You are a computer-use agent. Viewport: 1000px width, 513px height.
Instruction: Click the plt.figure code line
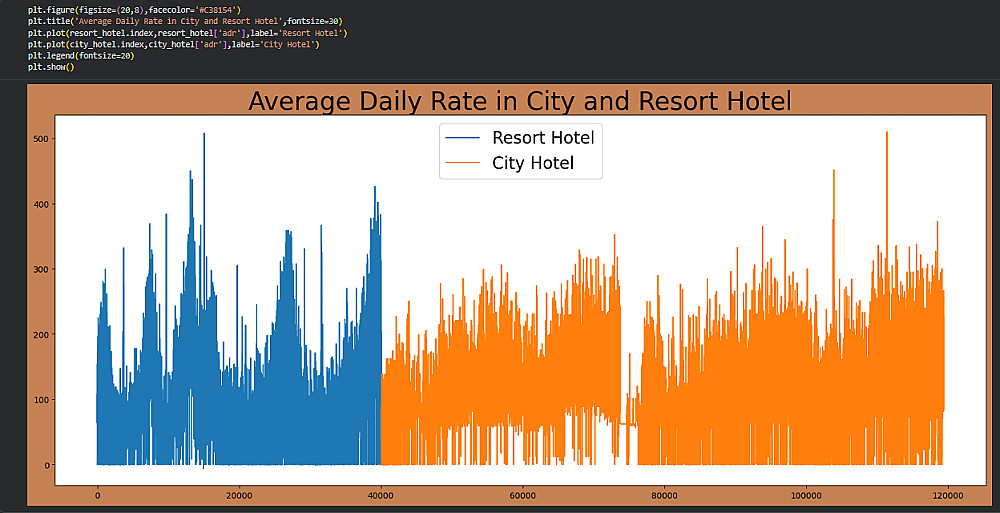135,10
